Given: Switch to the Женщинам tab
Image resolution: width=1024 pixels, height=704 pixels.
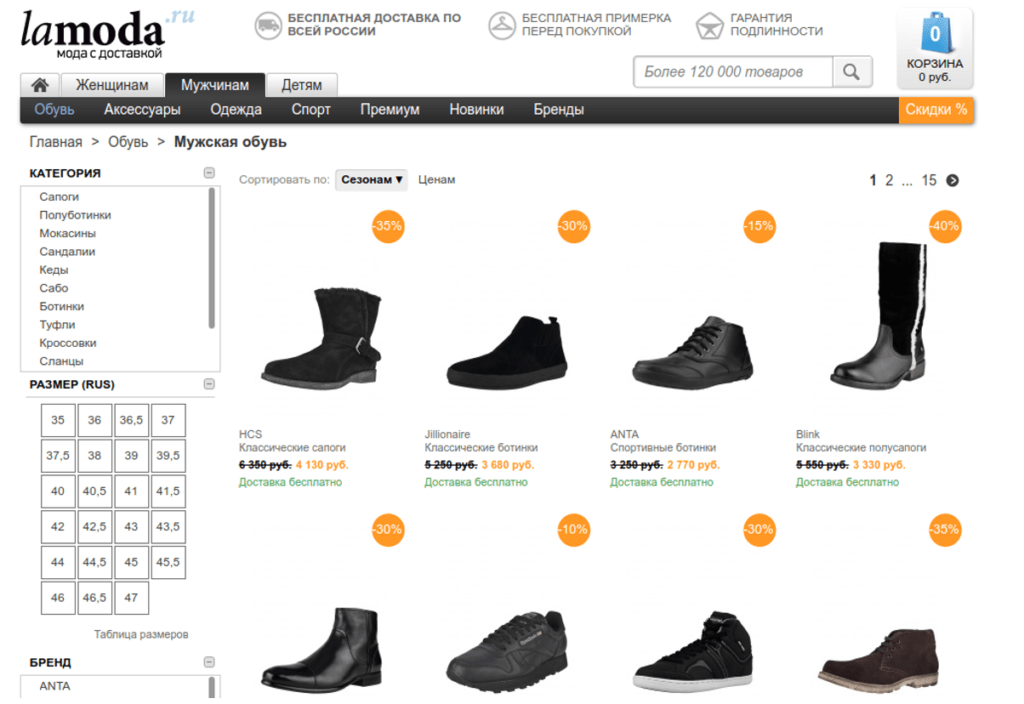Looking at the screenshot, I should click(x=112, y=85).
